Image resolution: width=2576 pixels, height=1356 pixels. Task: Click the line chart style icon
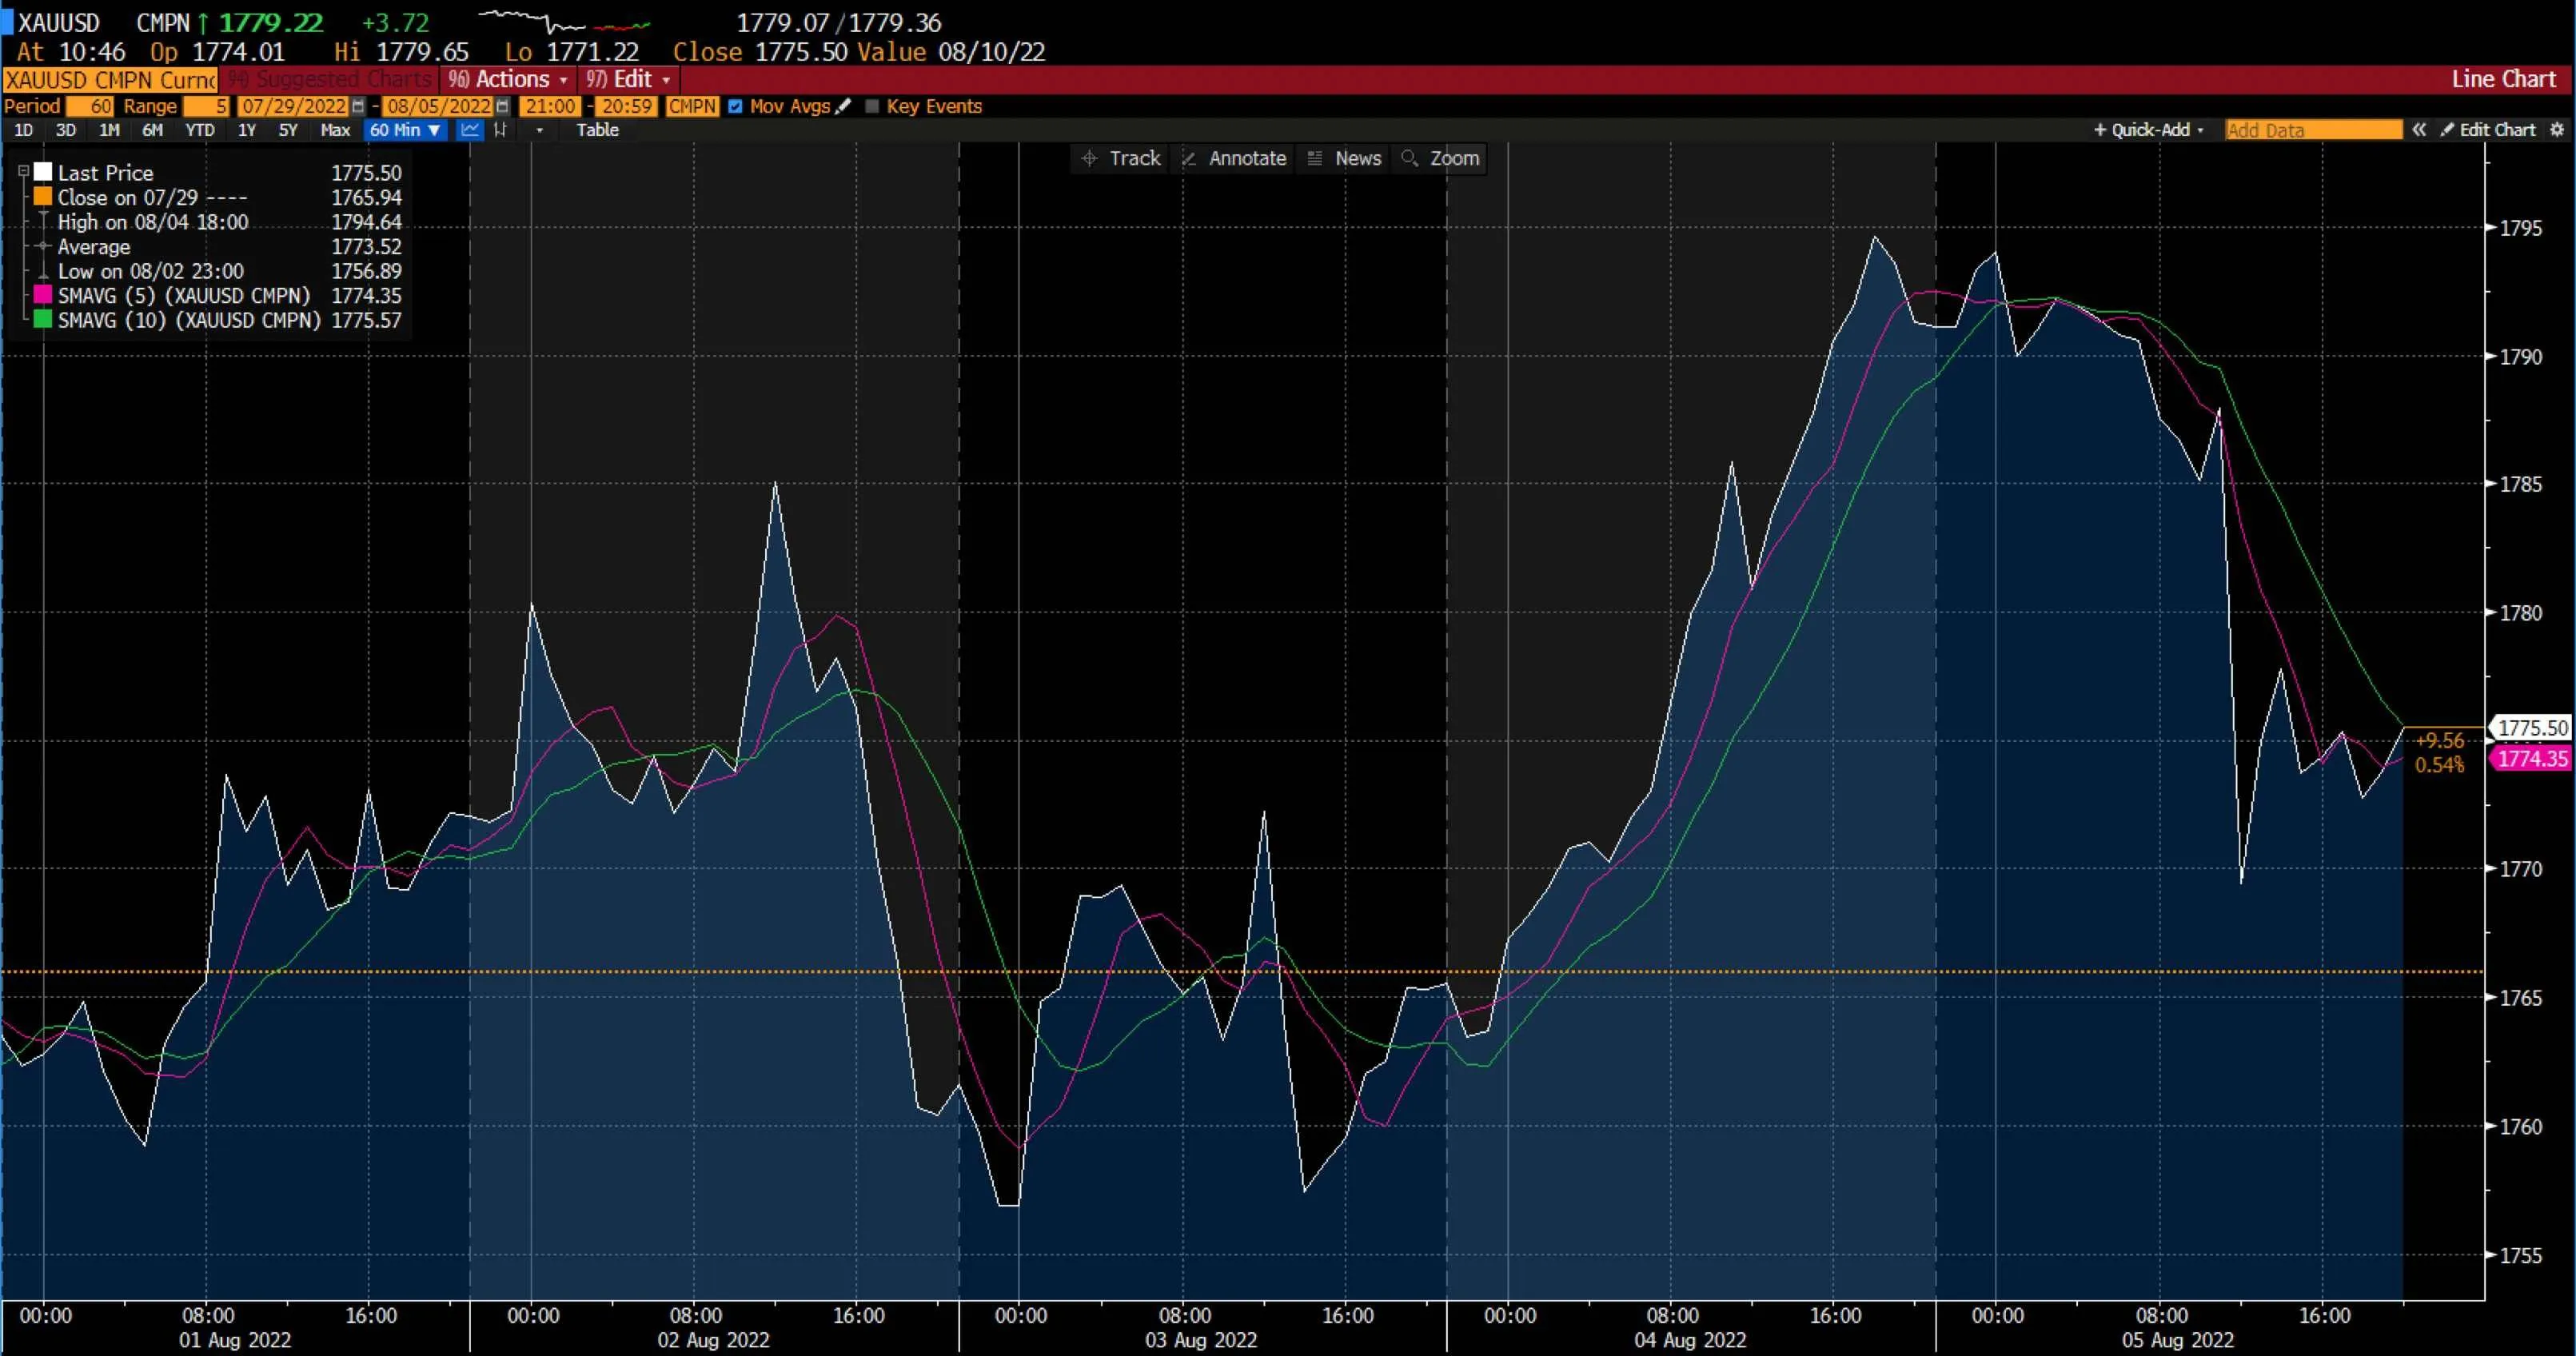(x=469, y=130)
